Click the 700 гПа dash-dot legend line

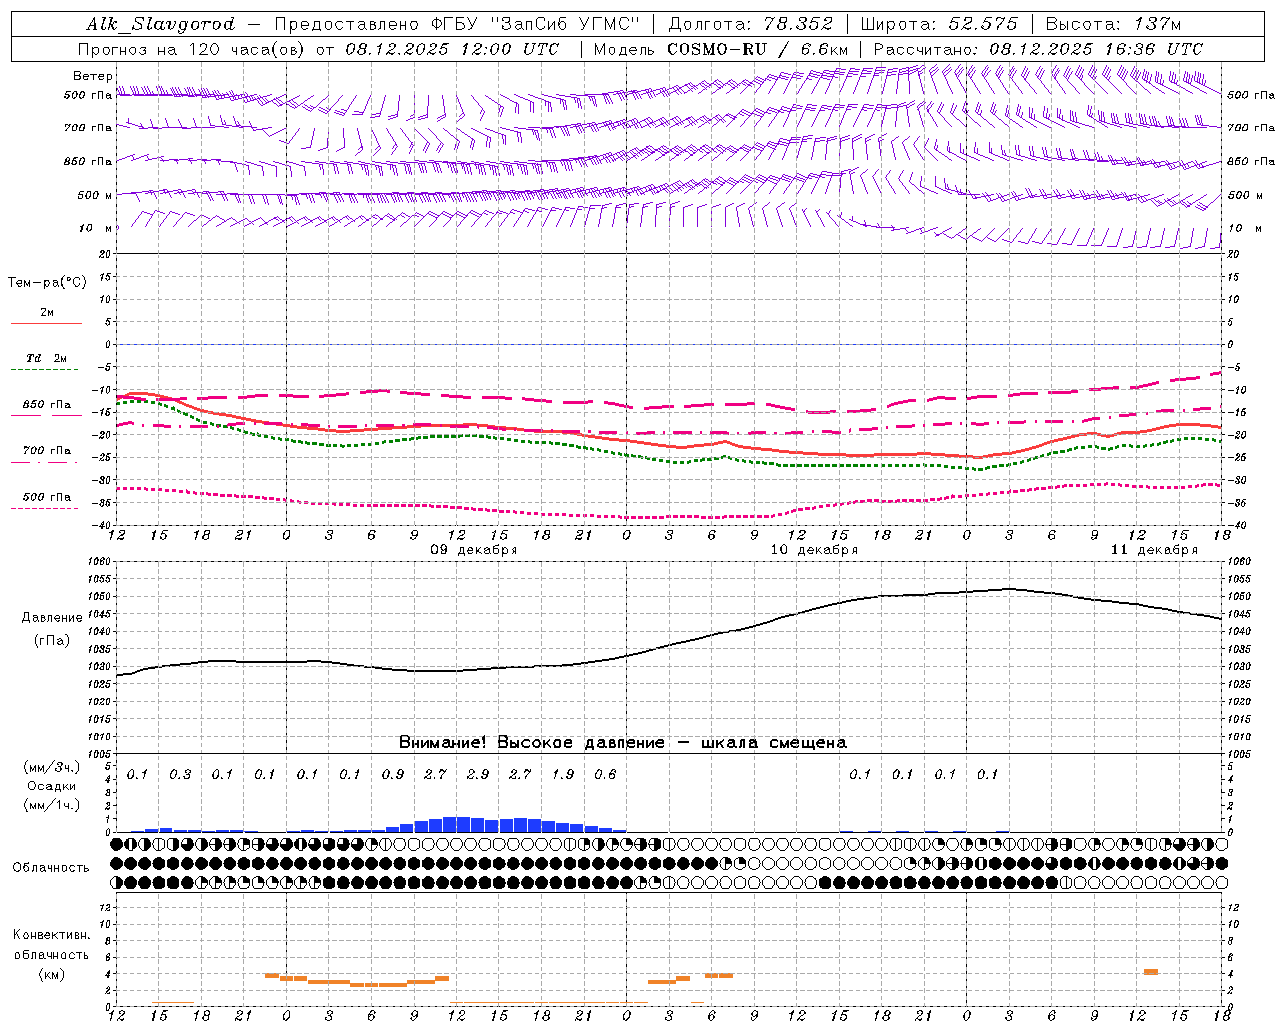46,461
